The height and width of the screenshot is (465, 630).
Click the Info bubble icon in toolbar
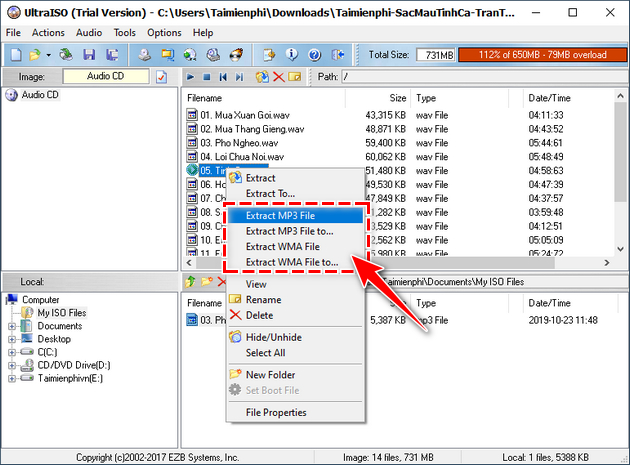(292, 55)
